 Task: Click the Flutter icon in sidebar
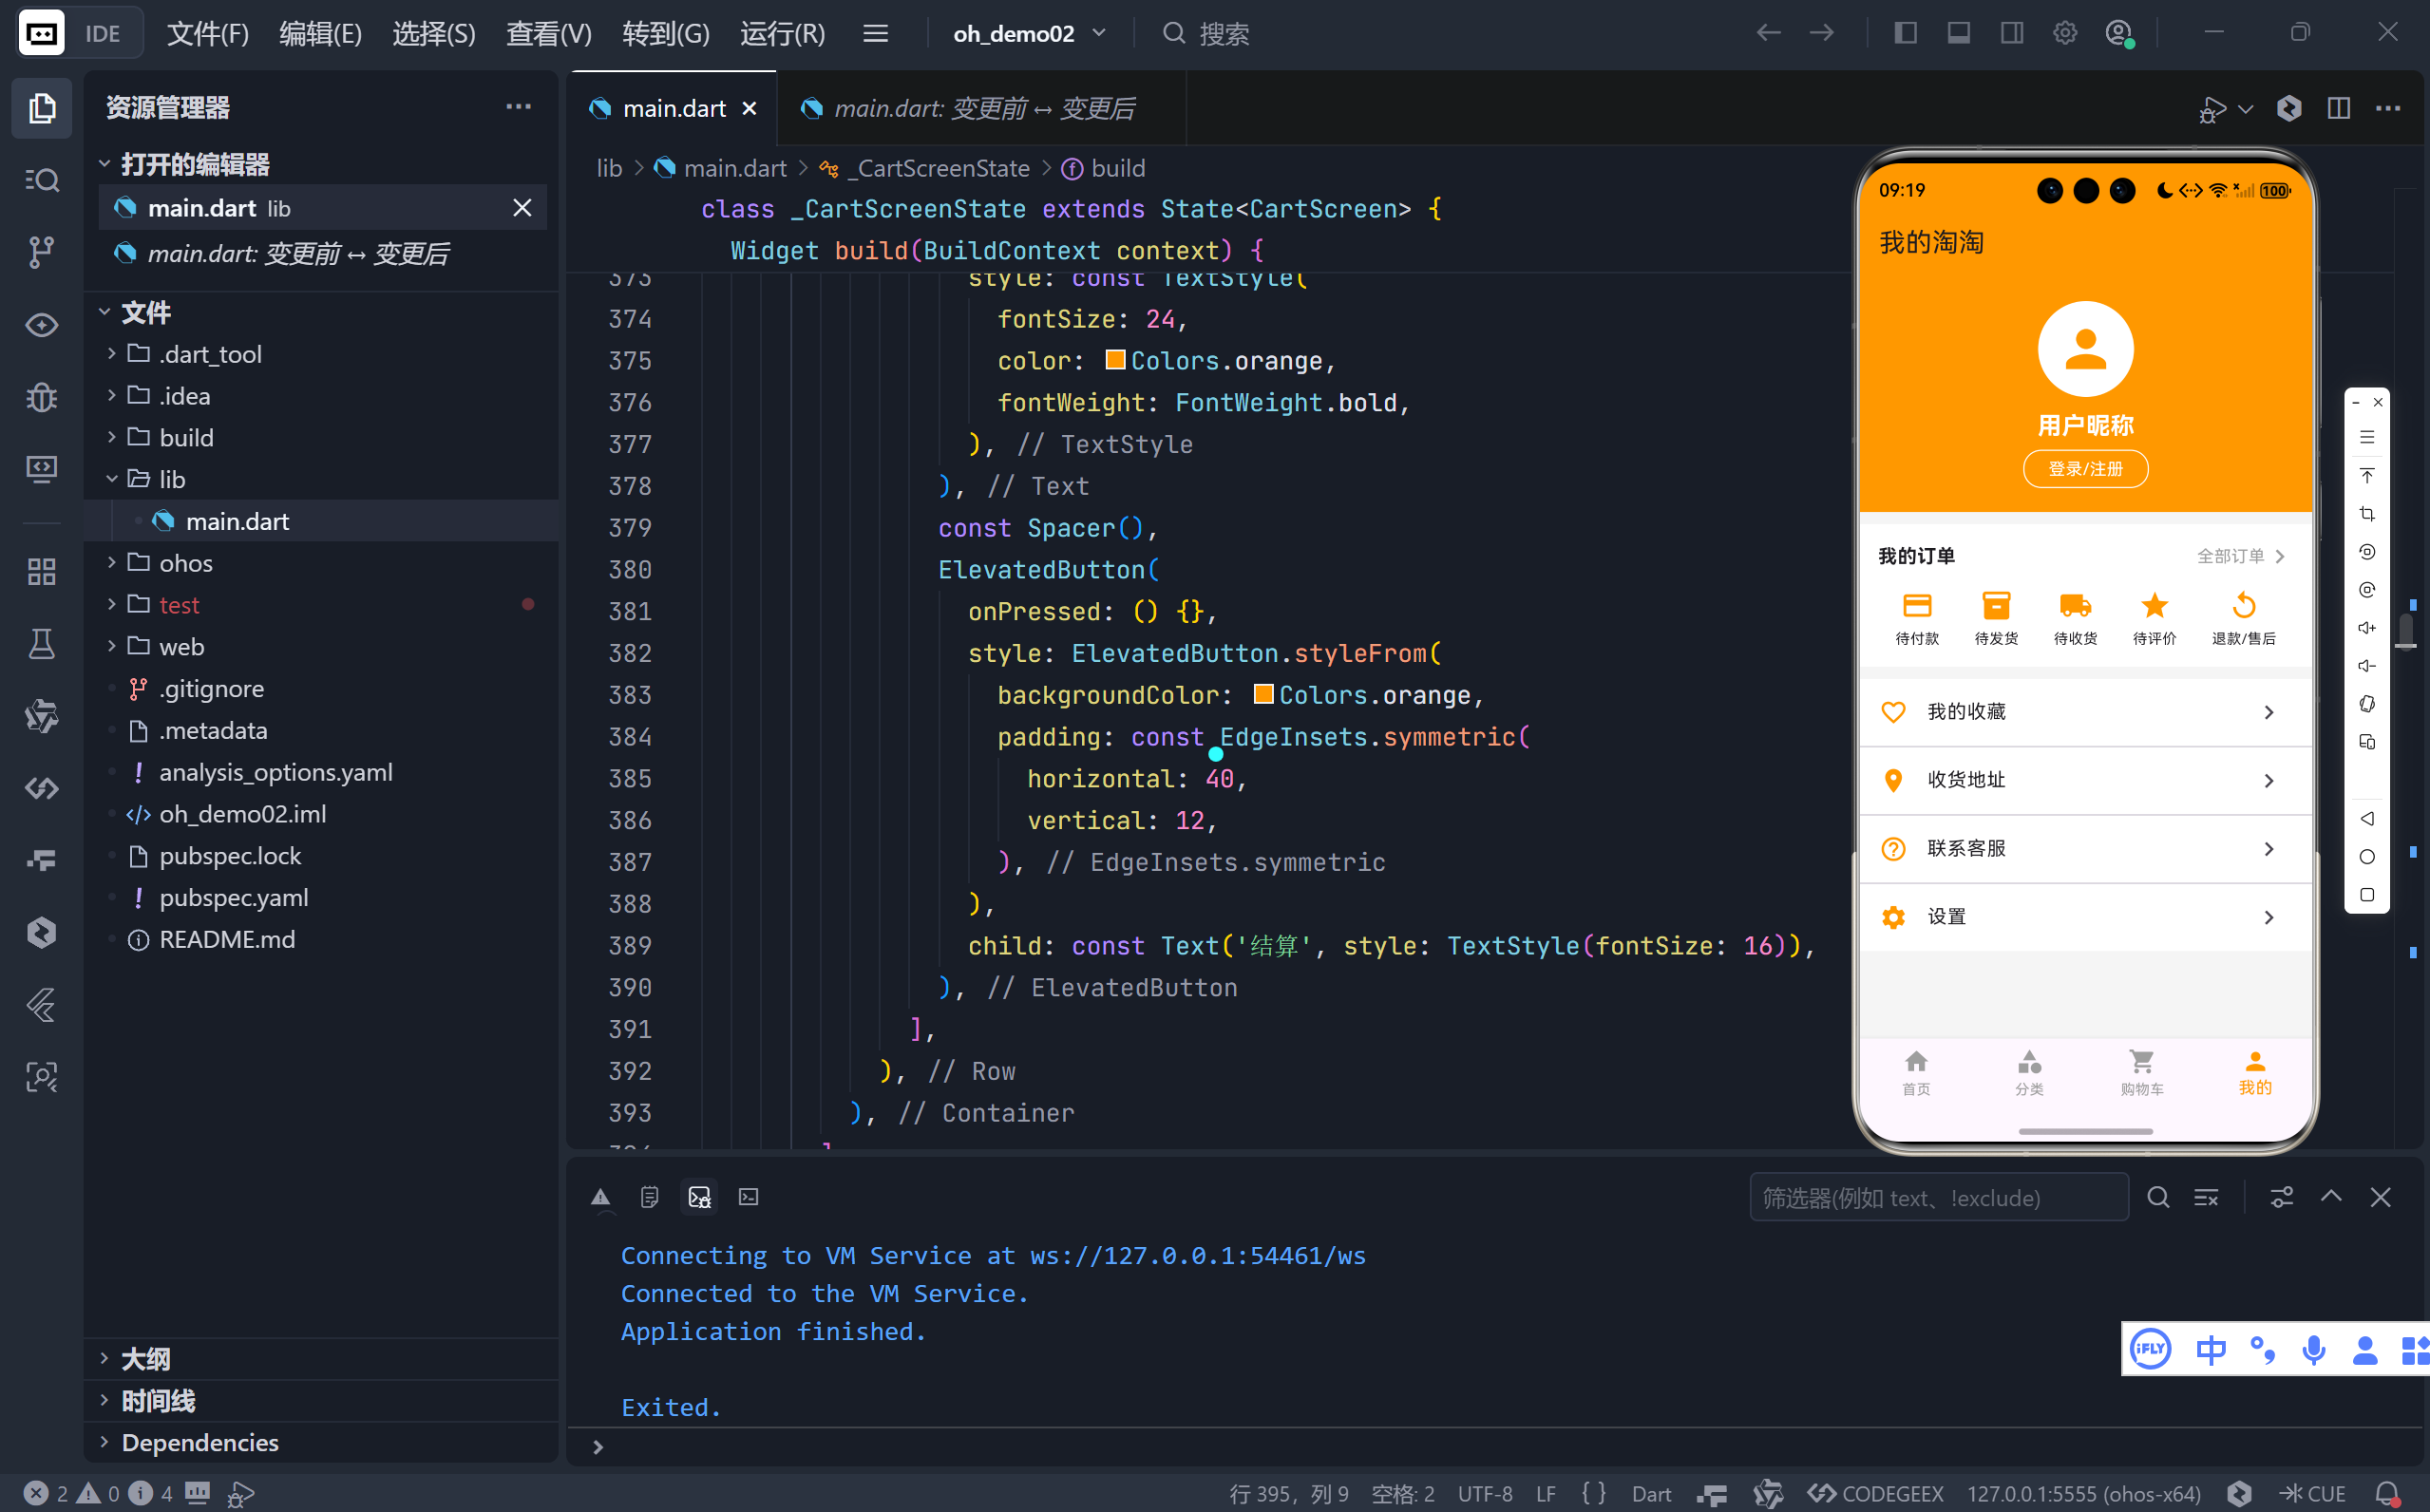click(41, 1004)
